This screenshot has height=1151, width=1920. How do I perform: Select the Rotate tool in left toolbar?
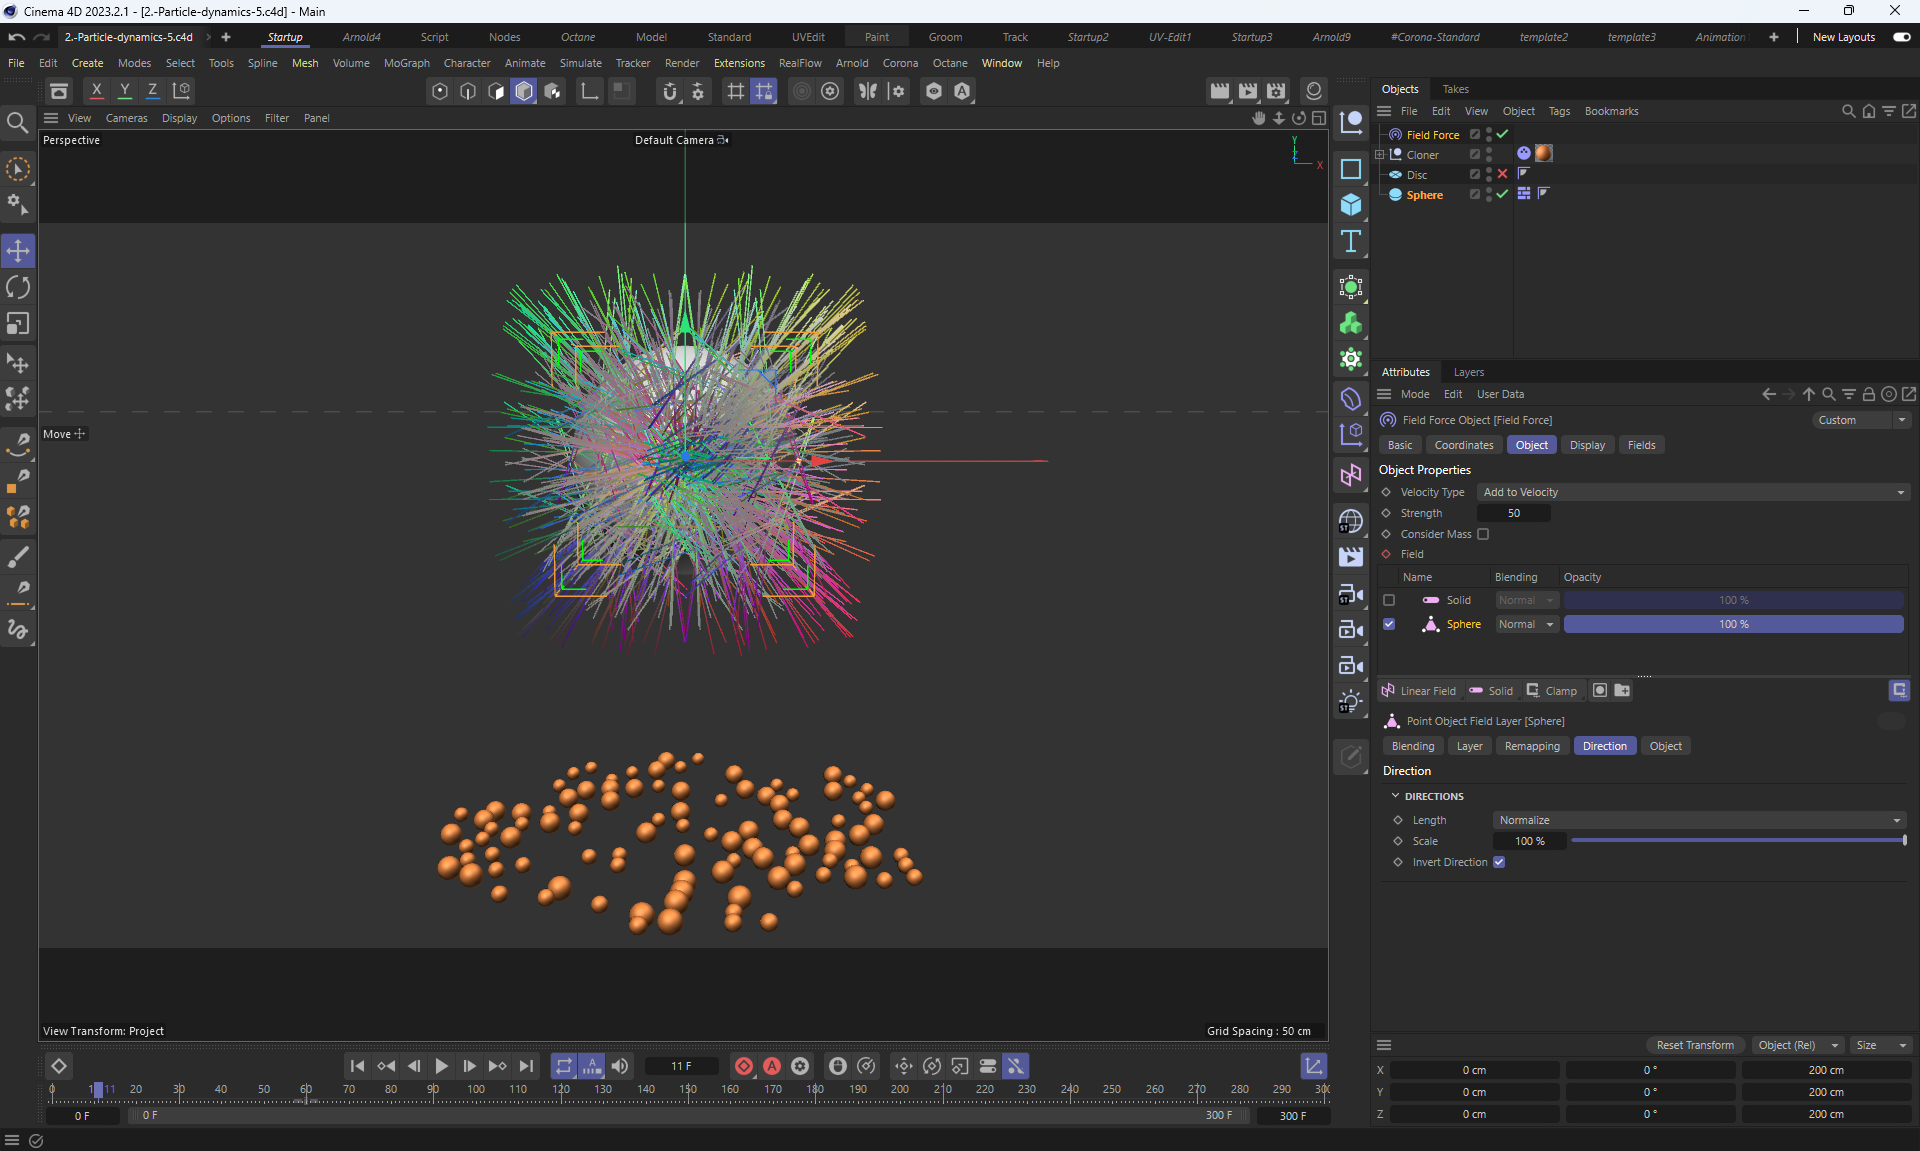point(18,288)
